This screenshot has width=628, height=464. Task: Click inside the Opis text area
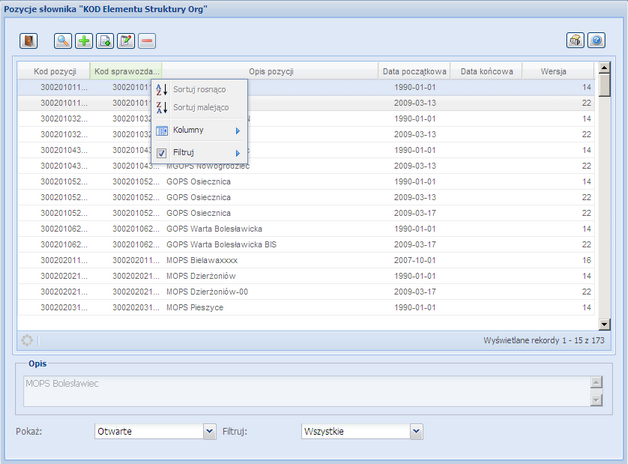tap(300, 391)
